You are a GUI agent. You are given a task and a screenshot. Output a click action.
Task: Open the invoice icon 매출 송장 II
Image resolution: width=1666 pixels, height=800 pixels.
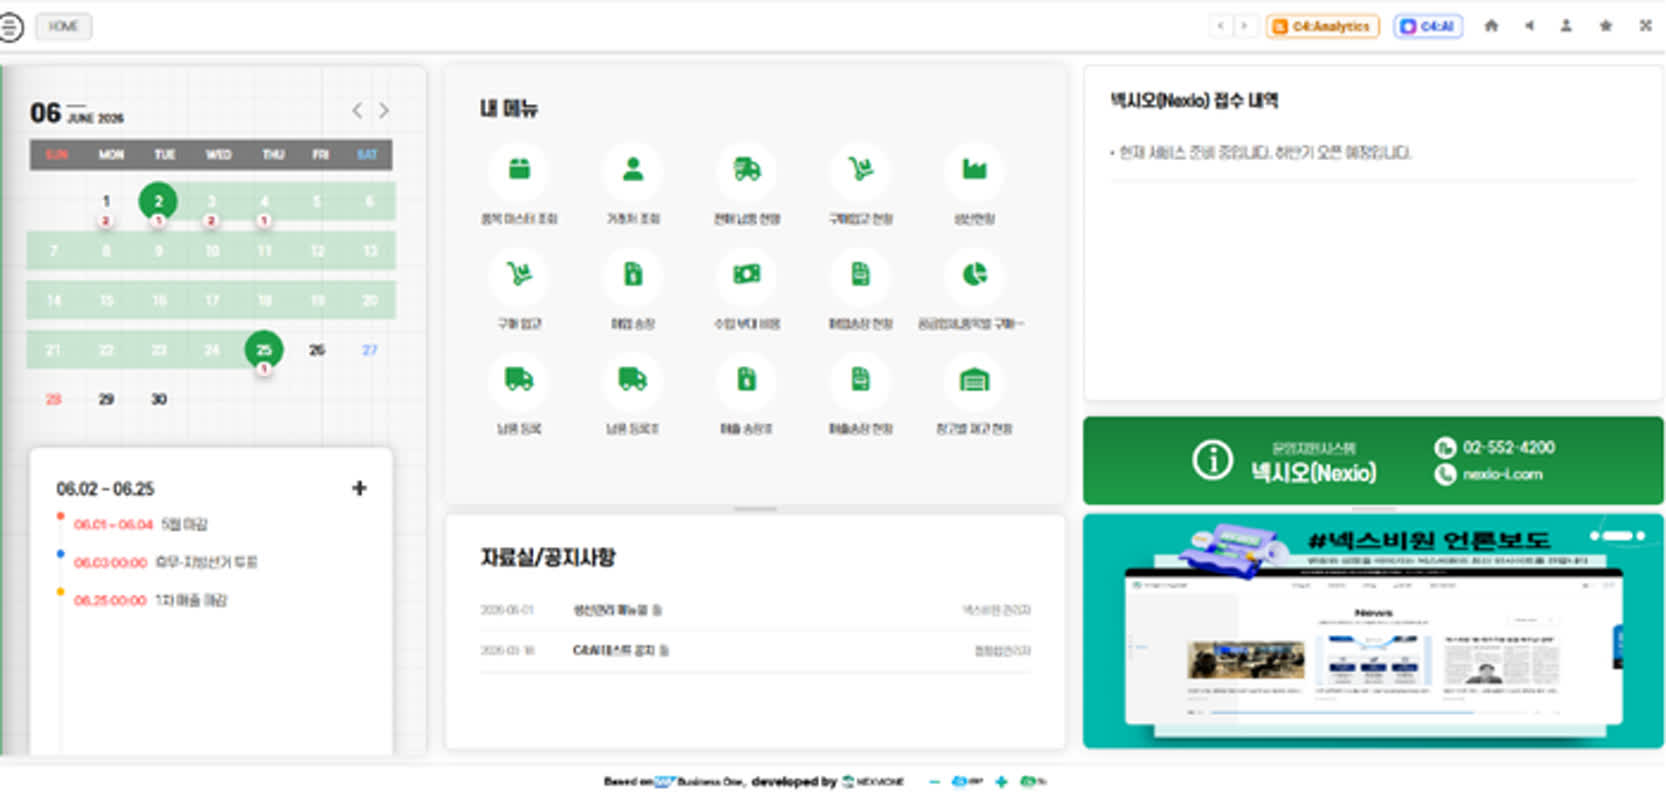747,380
